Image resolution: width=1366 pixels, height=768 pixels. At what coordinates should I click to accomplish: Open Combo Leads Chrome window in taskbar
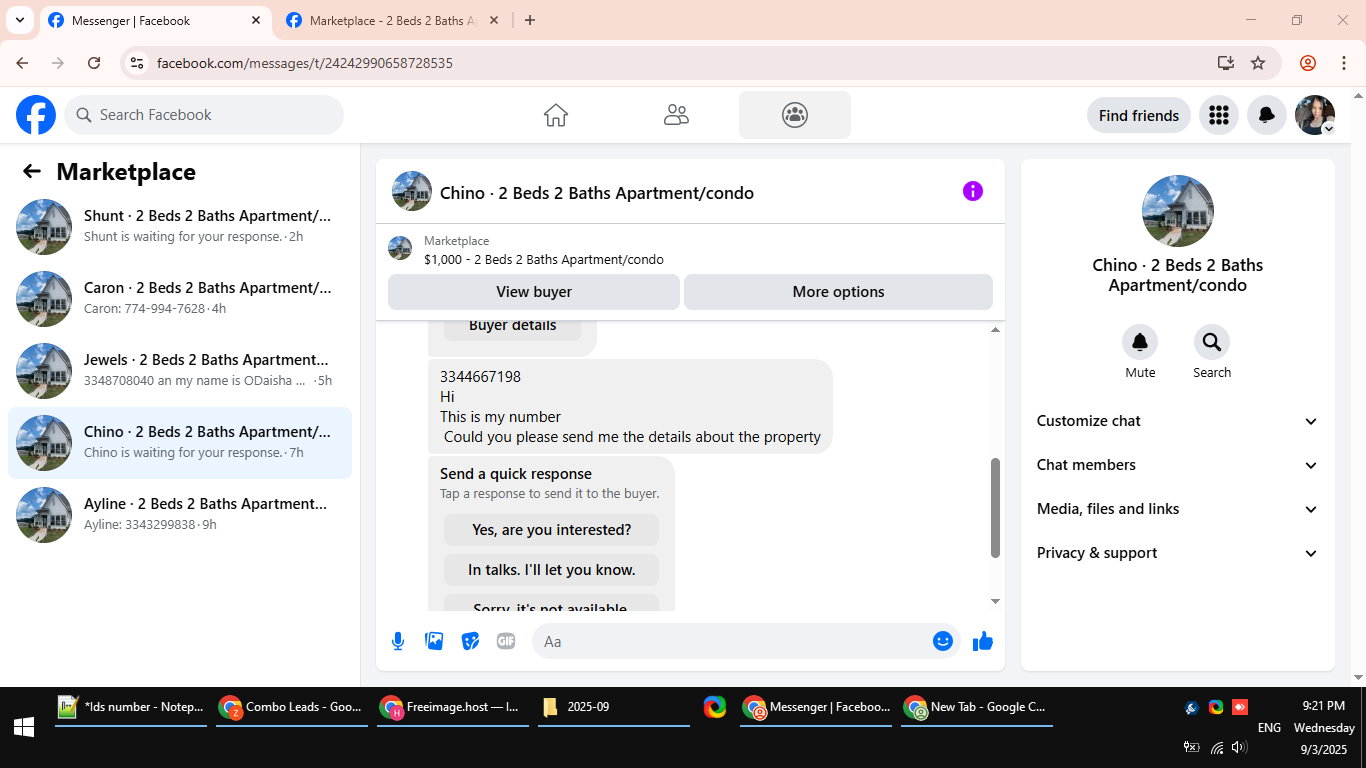click(292, 707)
